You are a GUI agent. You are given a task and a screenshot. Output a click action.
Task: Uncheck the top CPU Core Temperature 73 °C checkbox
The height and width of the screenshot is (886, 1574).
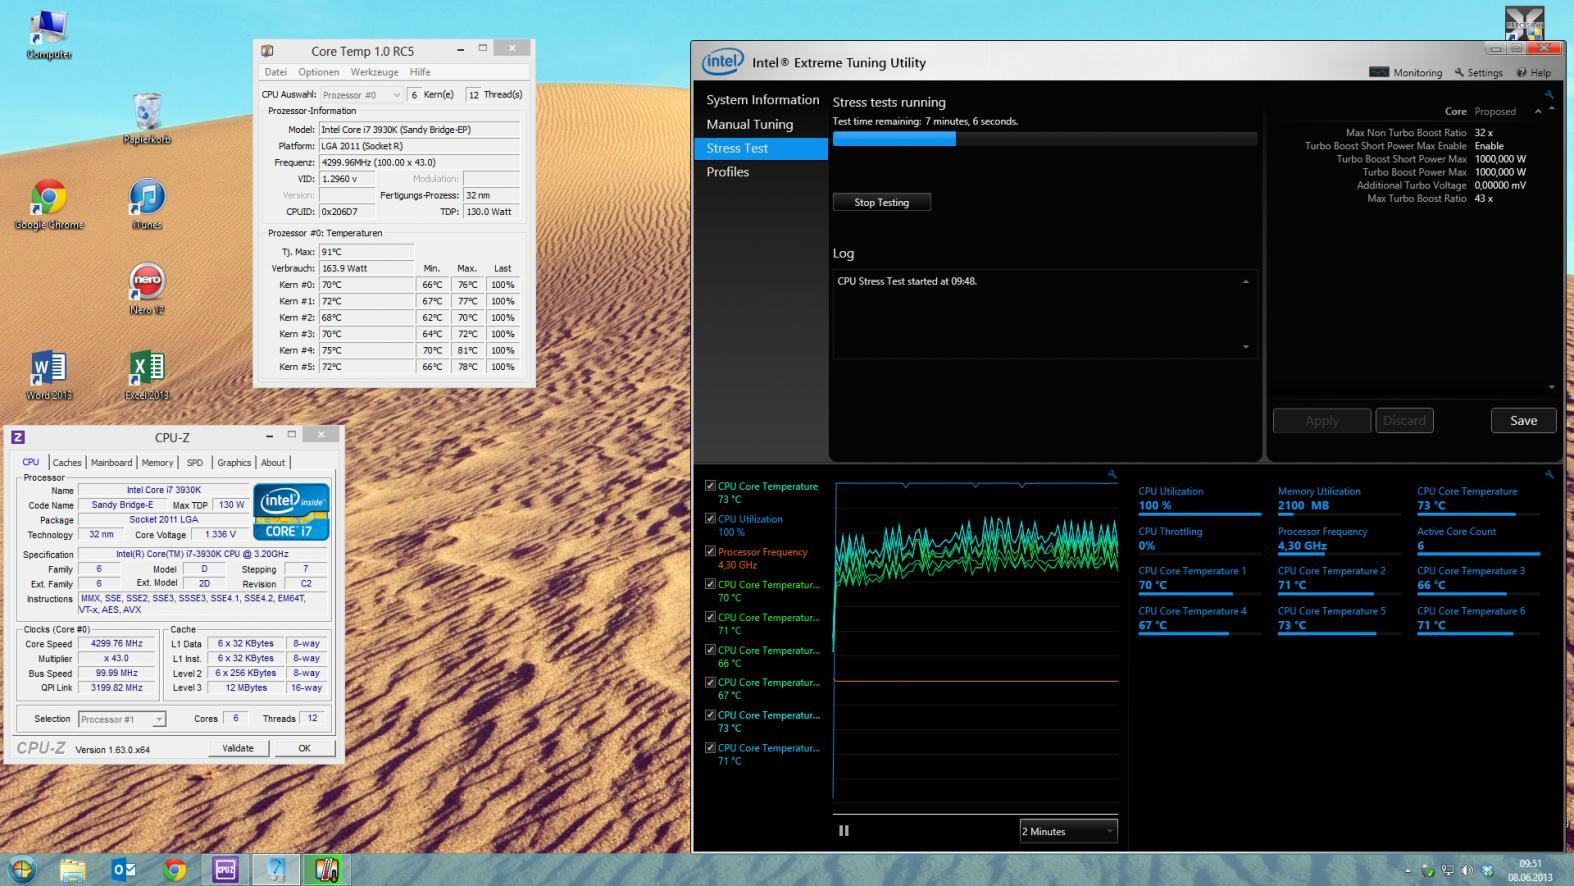[x=710, y=486]
